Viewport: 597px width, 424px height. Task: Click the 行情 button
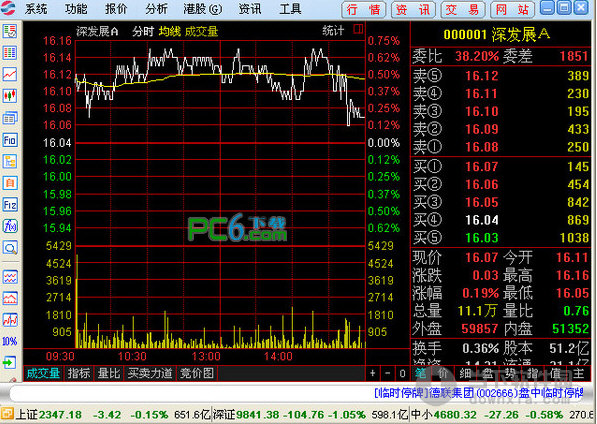point(364,10)
